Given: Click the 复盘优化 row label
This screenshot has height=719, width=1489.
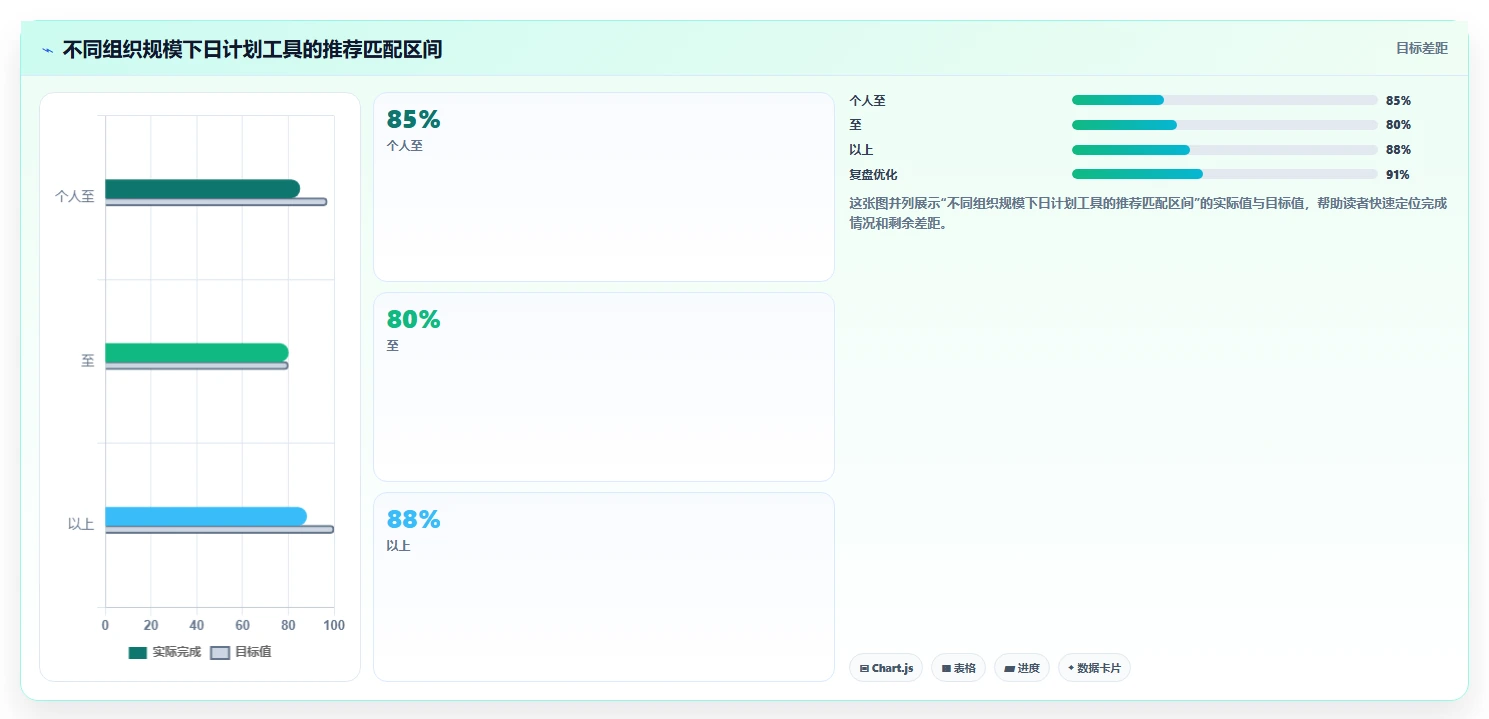Looking at the screenshot, I should tap(873, 174).
